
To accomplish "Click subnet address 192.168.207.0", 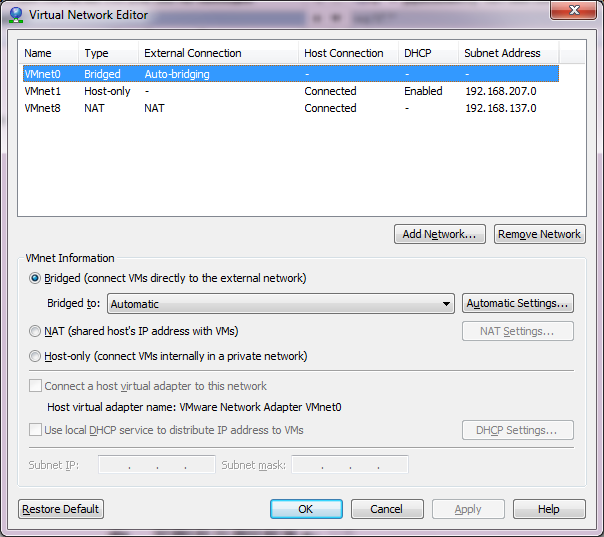I will pos(501,91).
